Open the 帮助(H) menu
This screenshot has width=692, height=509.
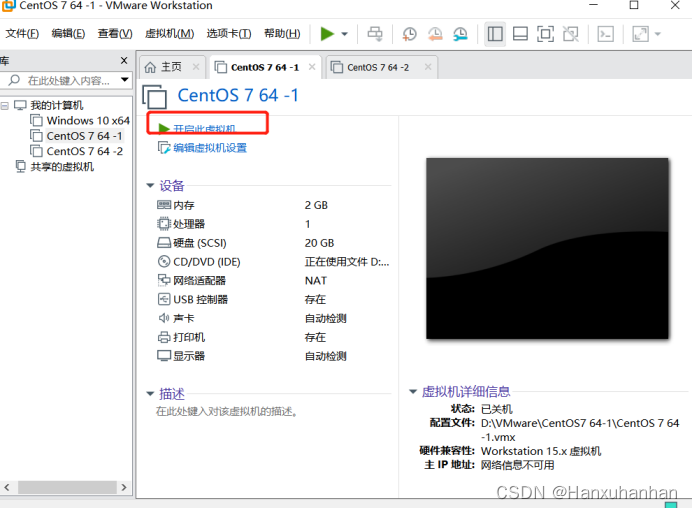(282, 34)
